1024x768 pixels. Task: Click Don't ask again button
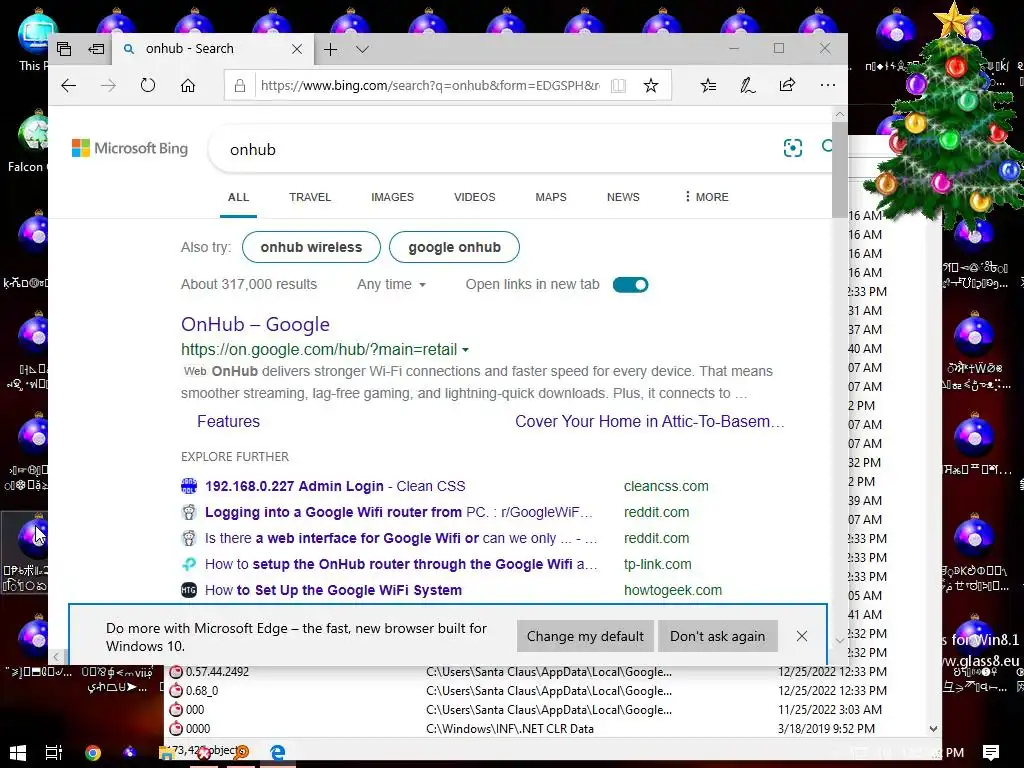[x=718, y=636]
